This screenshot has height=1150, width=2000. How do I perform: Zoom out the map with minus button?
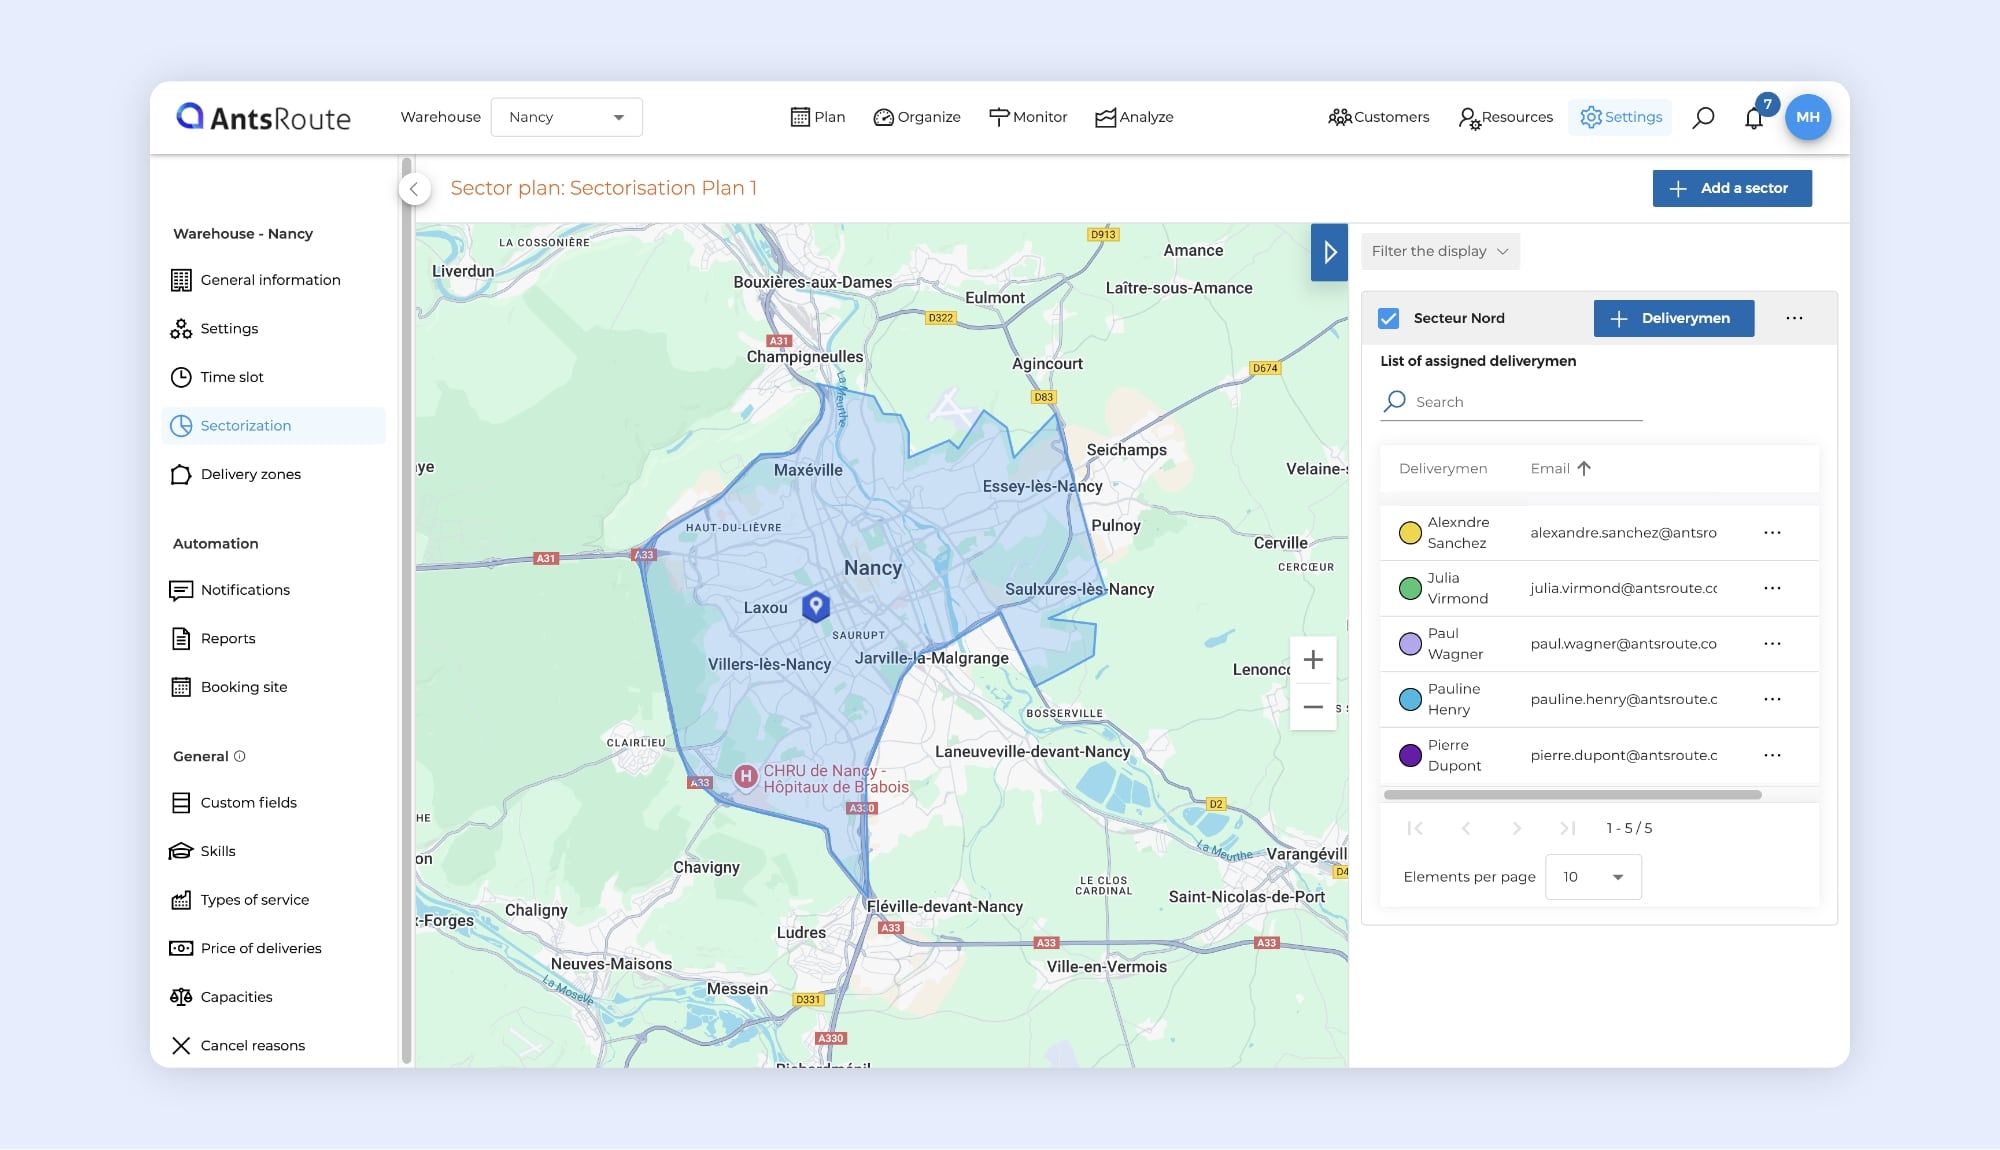tap(1313, 707)
